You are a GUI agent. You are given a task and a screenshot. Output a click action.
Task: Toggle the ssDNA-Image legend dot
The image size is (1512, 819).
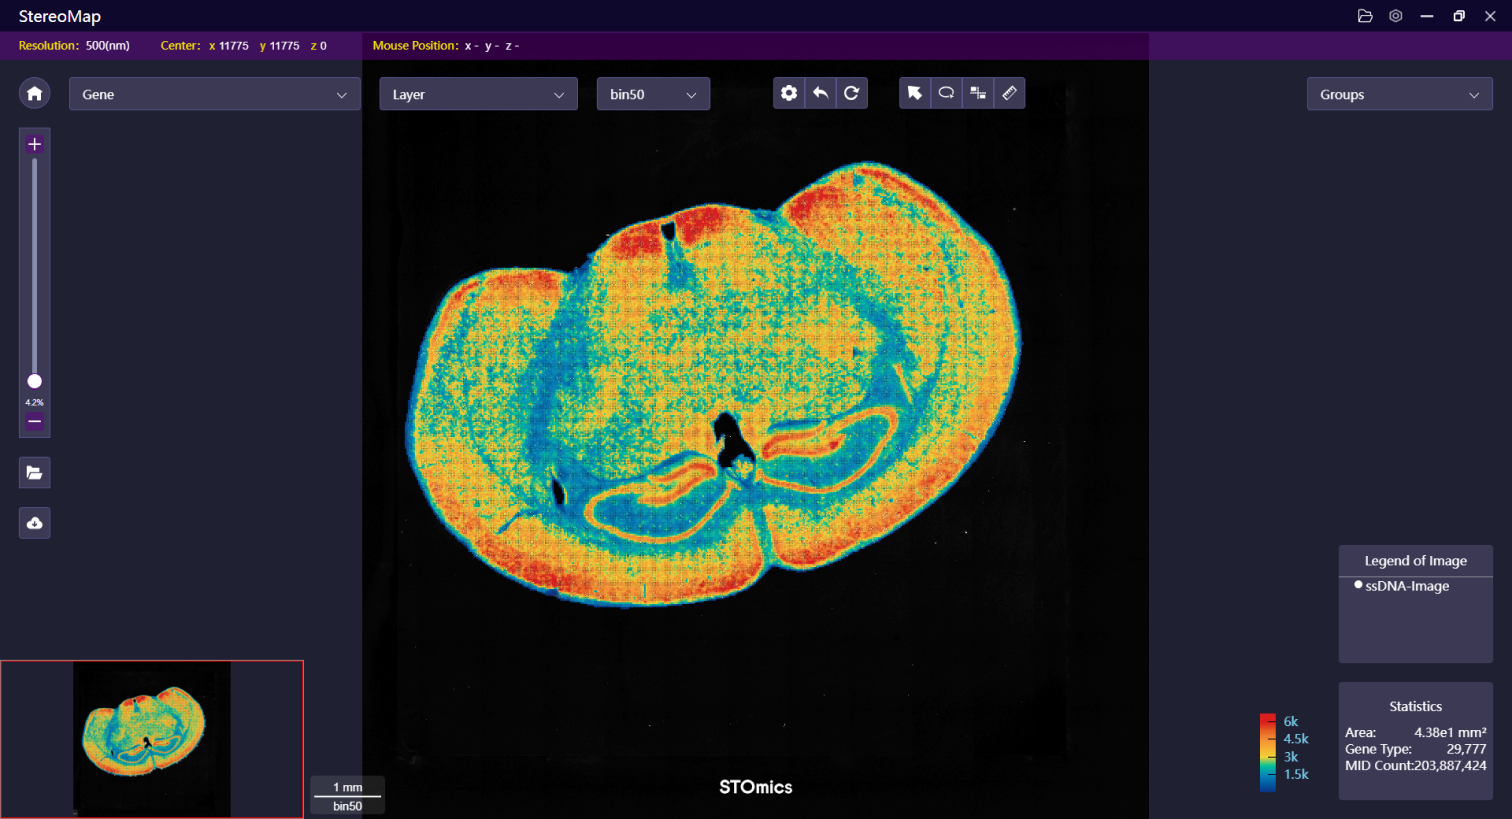click(x=1358, y=585)
